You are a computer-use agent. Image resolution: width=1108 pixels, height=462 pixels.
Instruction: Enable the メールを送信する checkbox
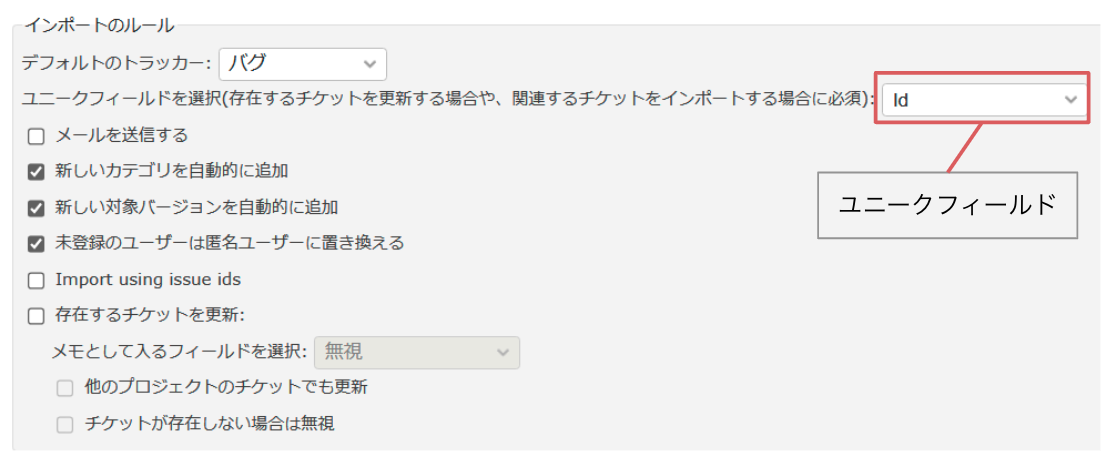[37, 135]
